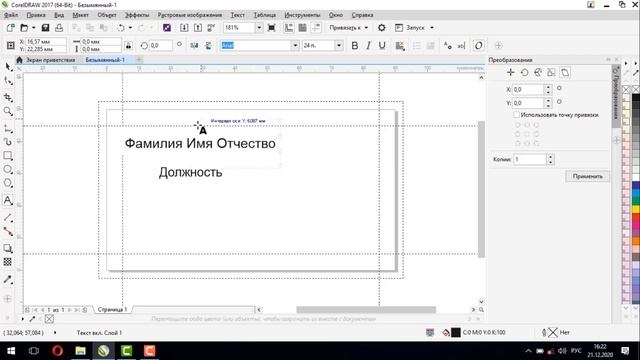Select the Connector tool
The width and height of the screenshot is (640, 360).
tap(8, 231)
